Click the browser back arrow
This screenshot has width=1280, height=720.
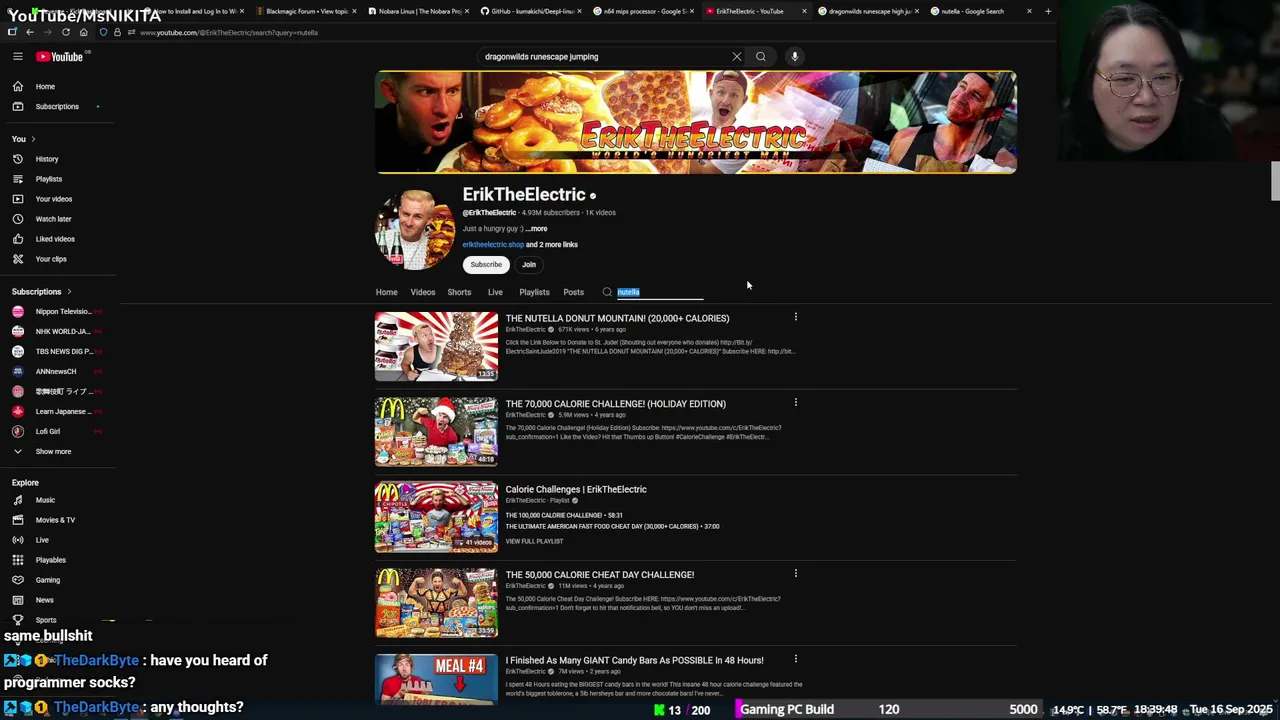(30, 32)
